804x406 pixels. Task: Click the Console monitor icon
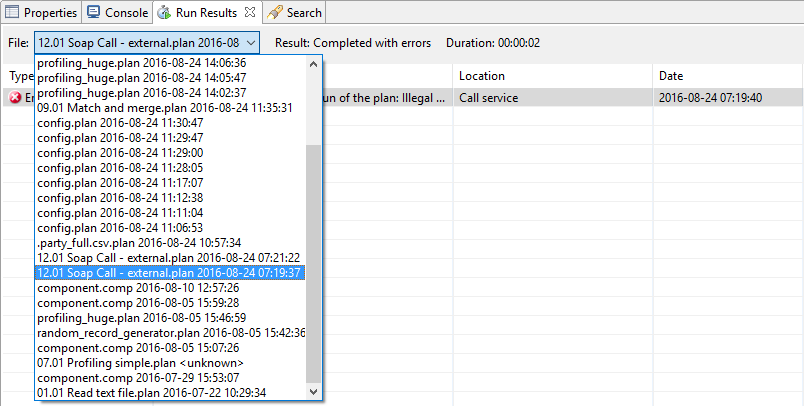click(x=93, y=13)
